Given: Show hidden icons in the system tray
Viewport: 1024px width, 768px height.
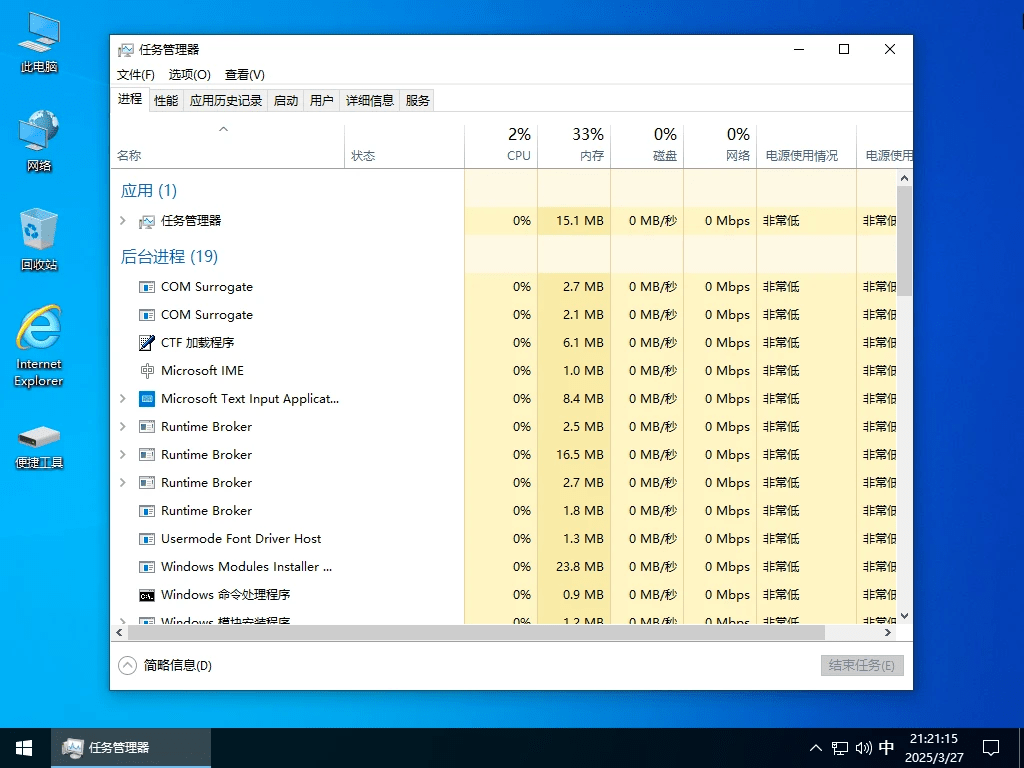Looking at the screenshot, I should (x=816, y=747).
